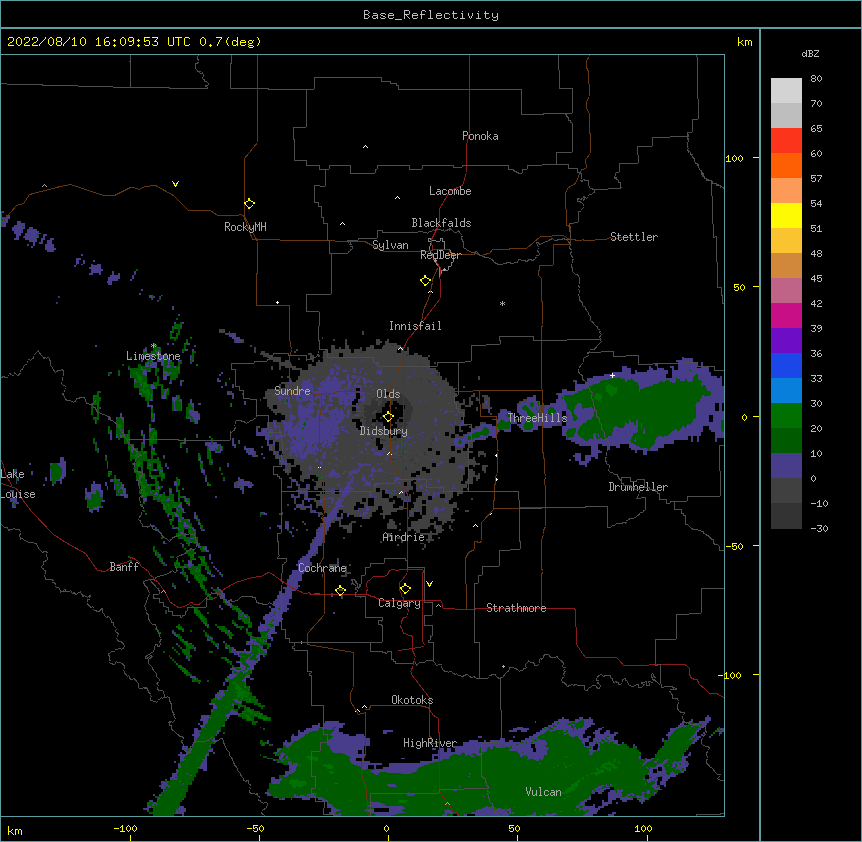This screenshot has height=842, width=862.
Task: Click the 50 tick on the bottom axis
Action: tap(514, 829)
